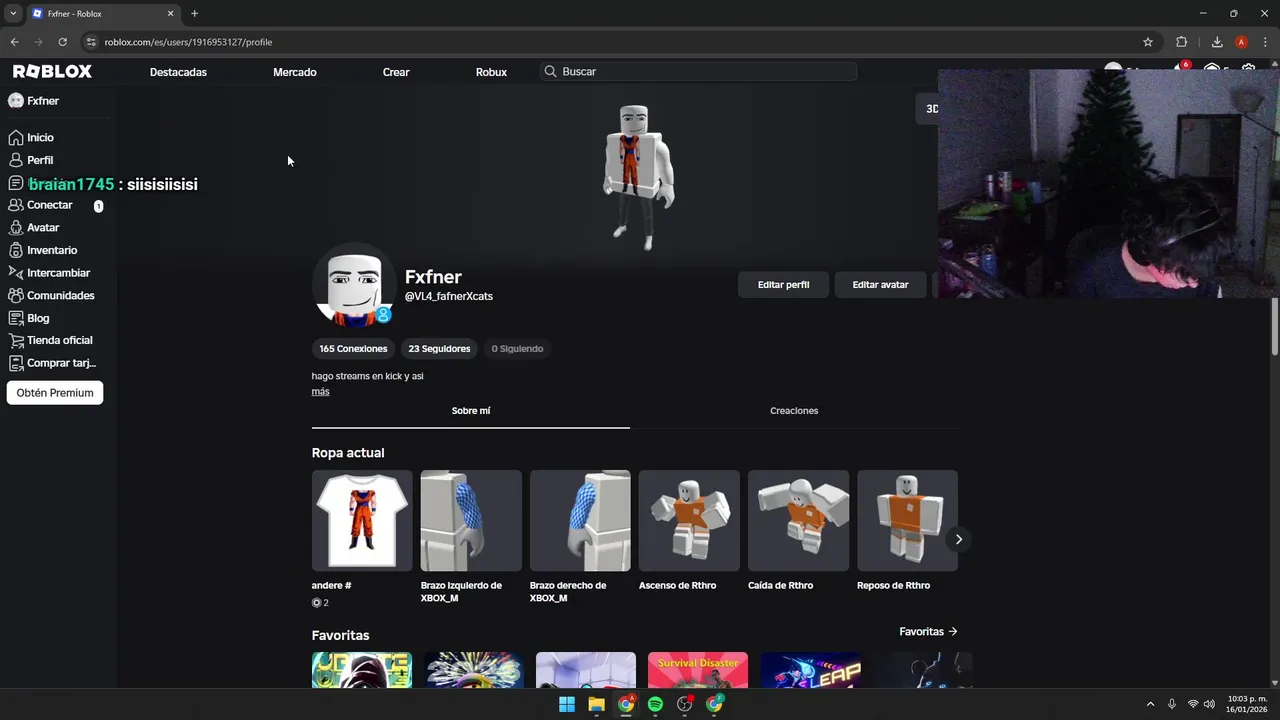Viewport: 1280px width, 720px height.
Task: Click the Roblox logo in header
Action: (x=52, y=71)
